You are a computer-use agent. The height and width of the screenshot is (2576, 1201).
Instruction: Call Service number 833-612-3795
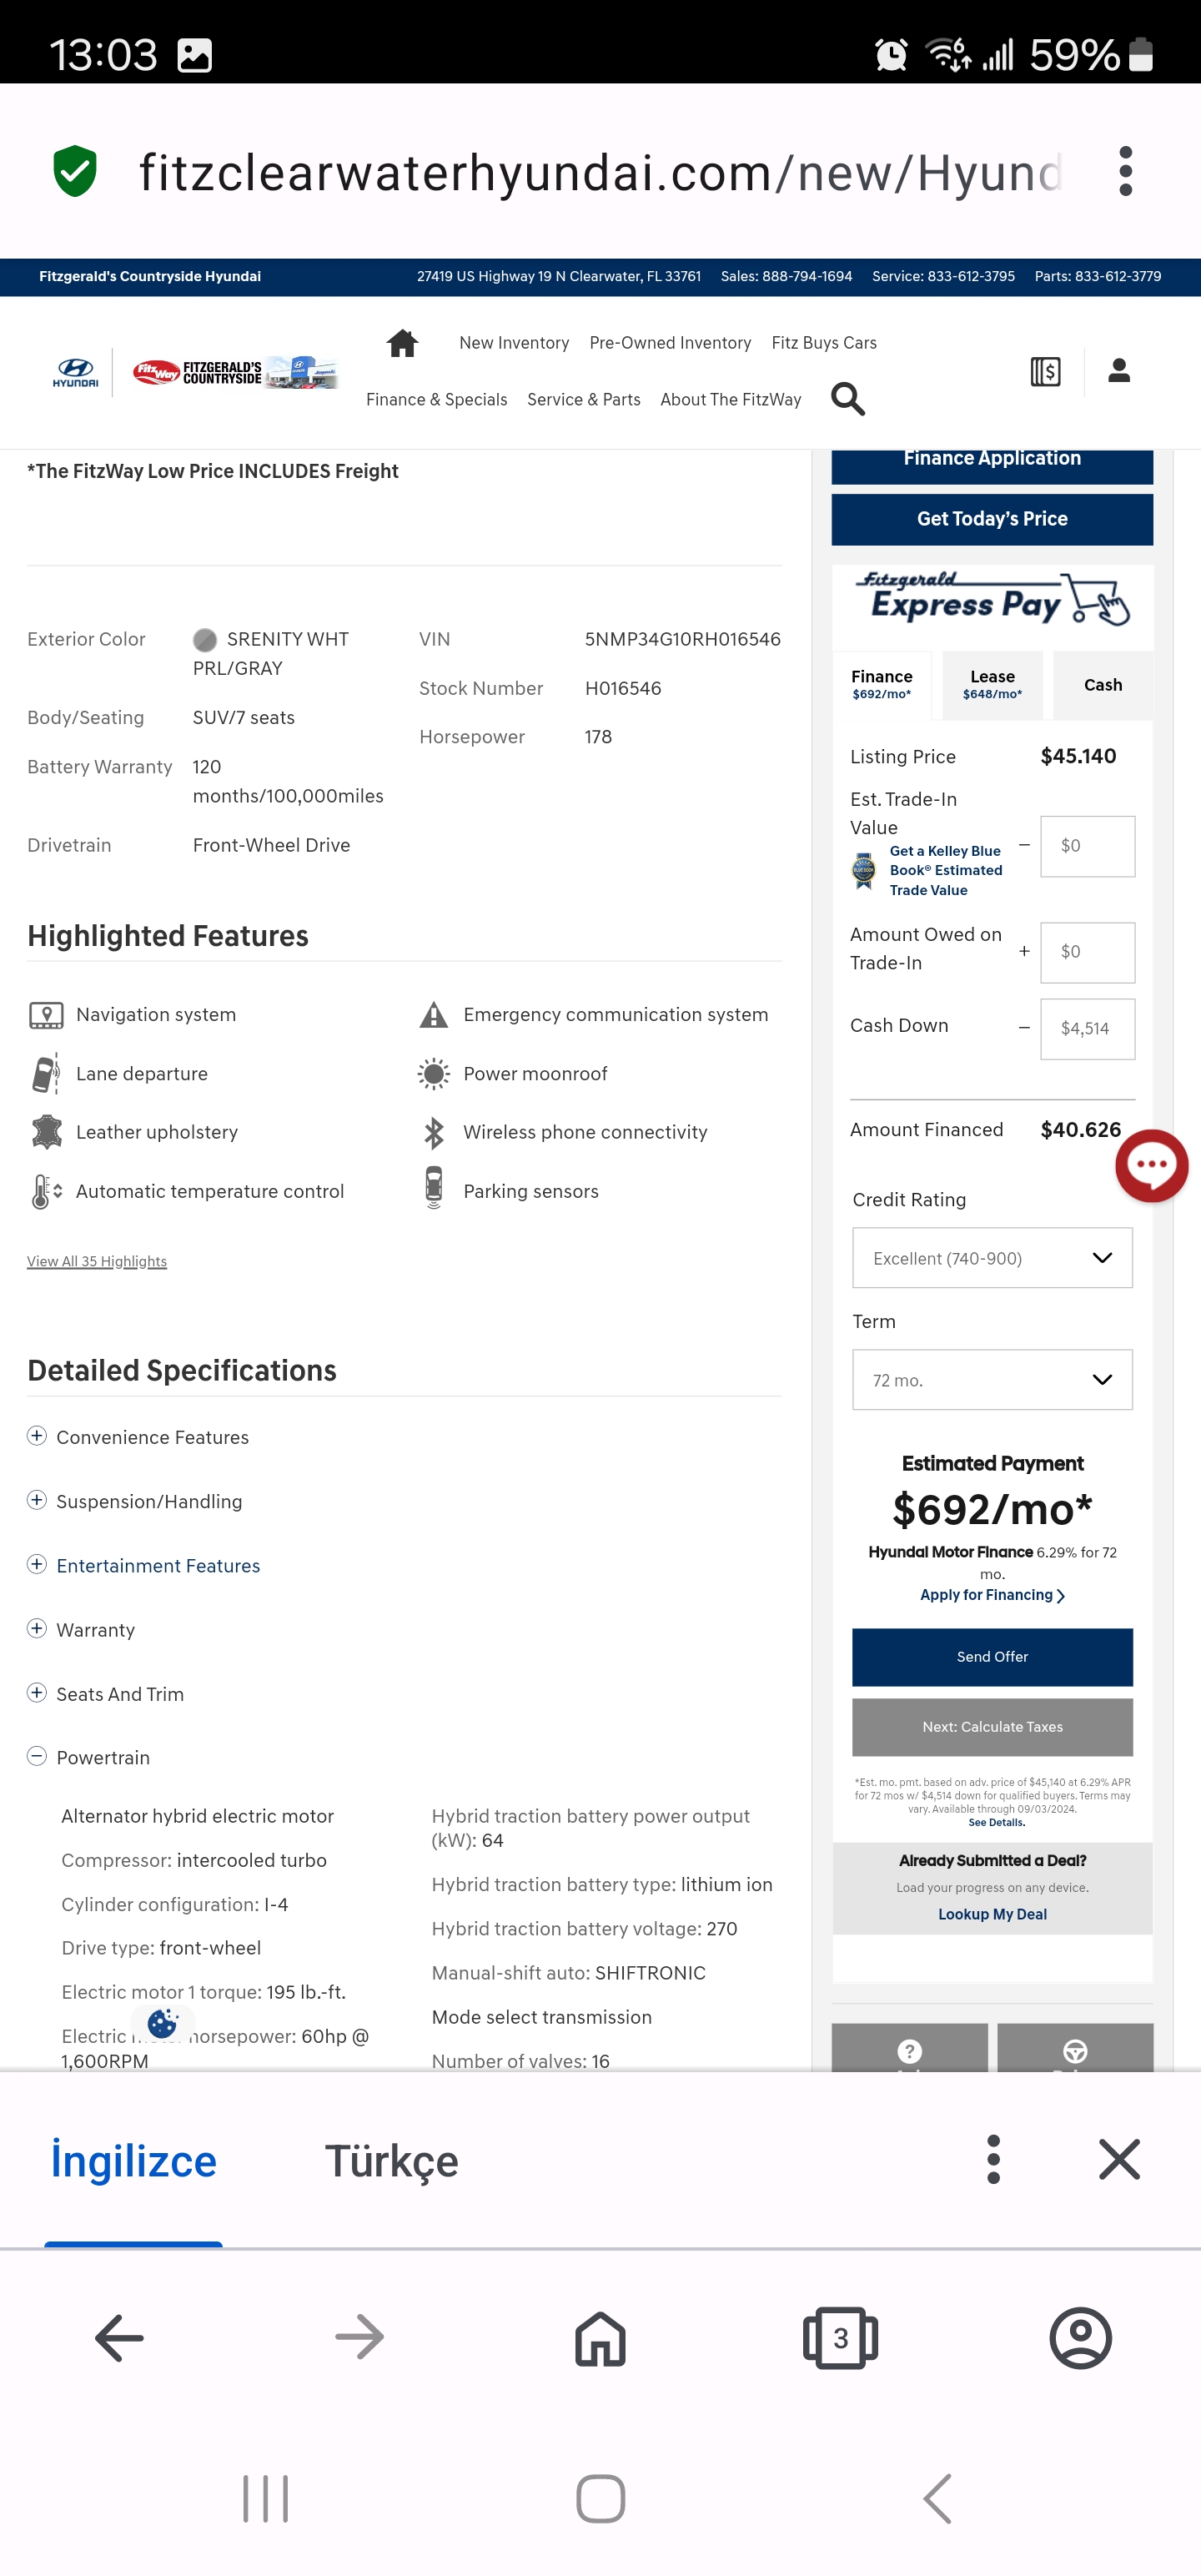(943, 276)
